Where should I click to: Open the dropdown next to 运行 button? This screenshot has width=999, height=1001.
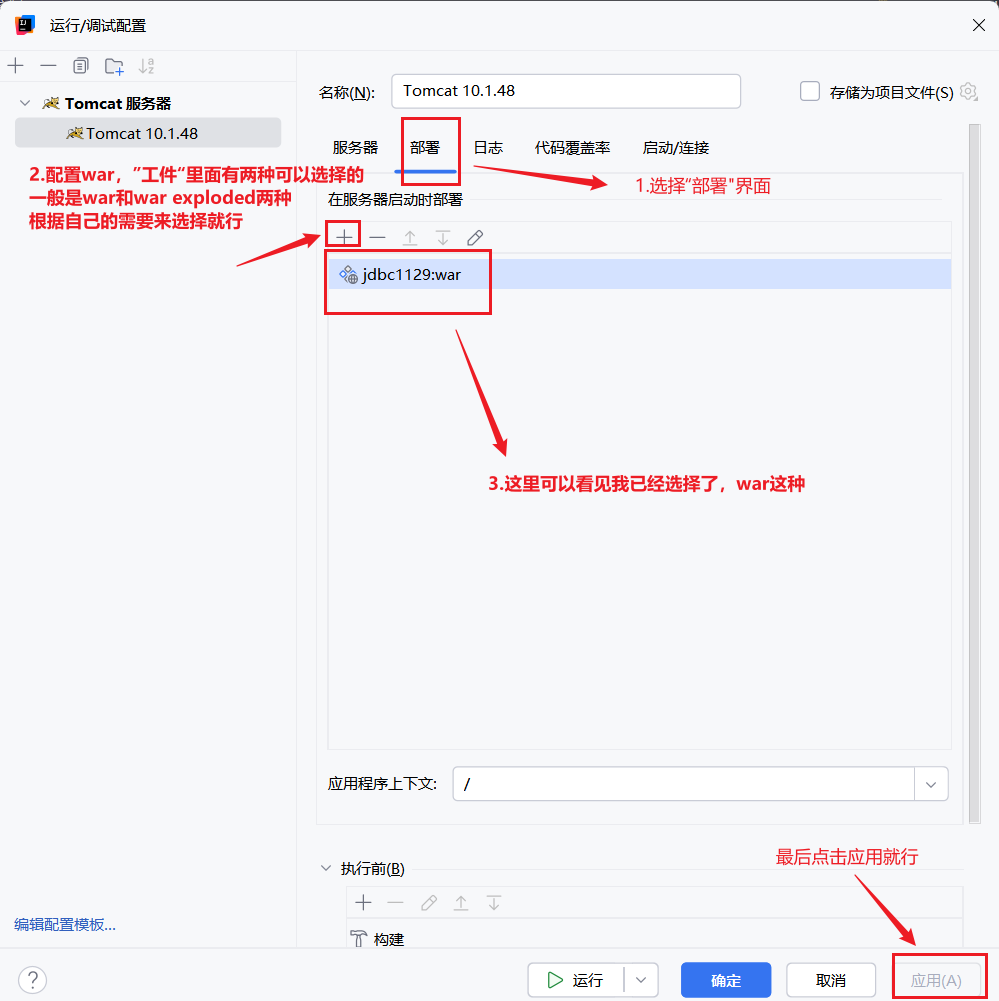[642, 980]
